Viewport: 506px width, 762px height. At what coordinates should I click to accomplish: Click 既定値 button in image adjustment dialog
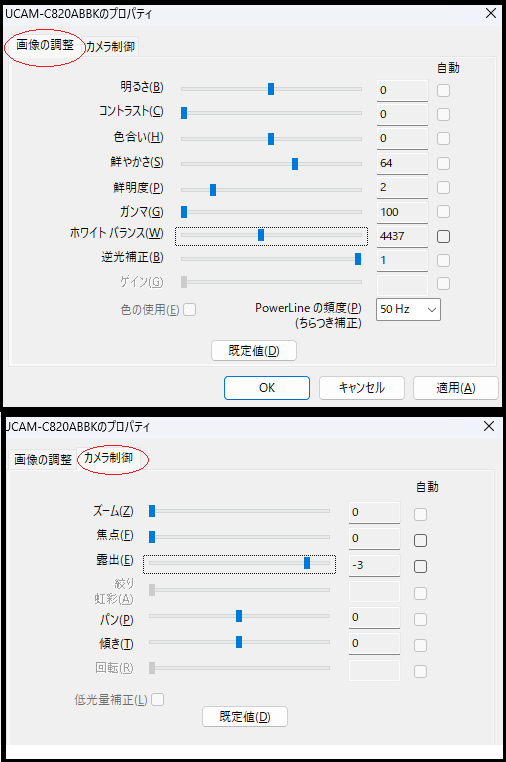pyautogui.click(x=254, y=351)
